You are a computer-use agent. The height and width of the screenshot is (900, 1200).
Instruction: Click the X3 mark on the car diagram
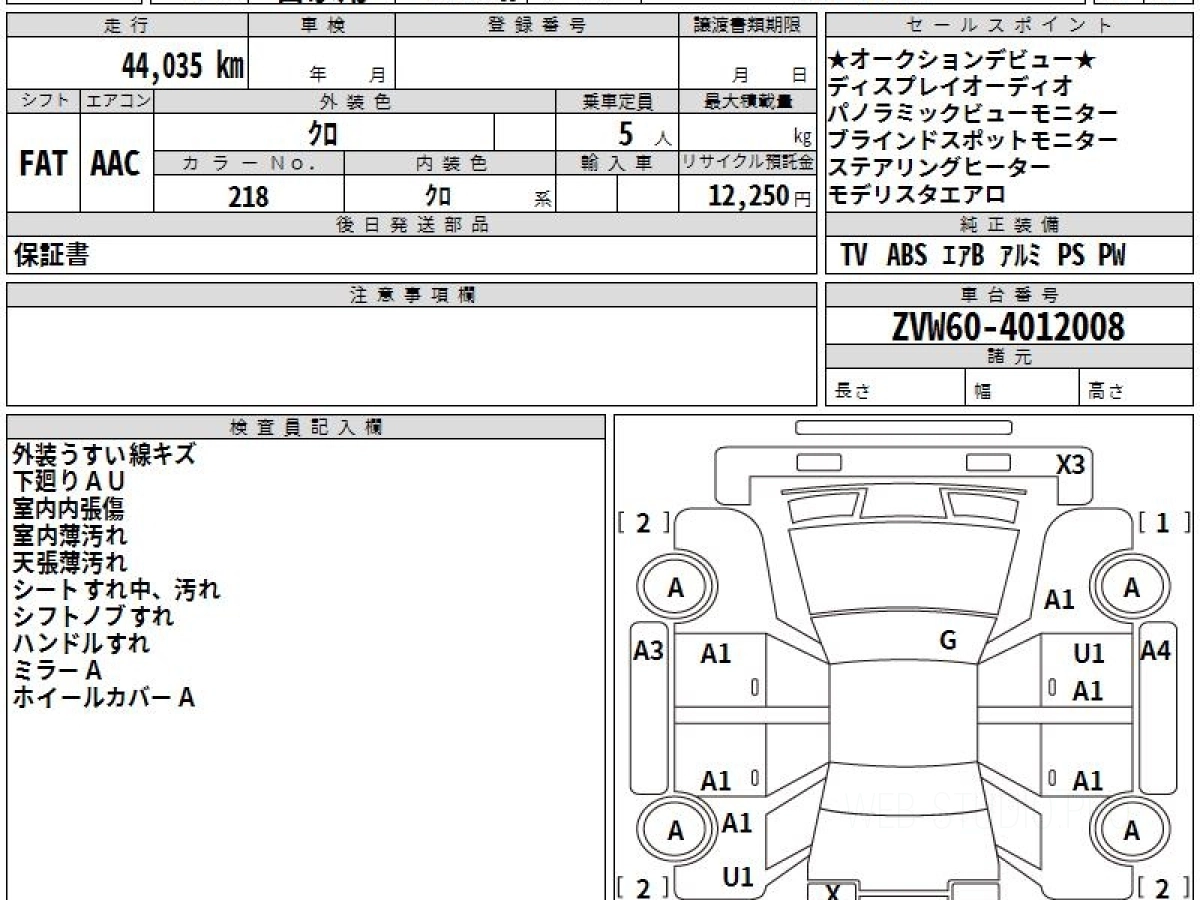tap(1071, 465)
